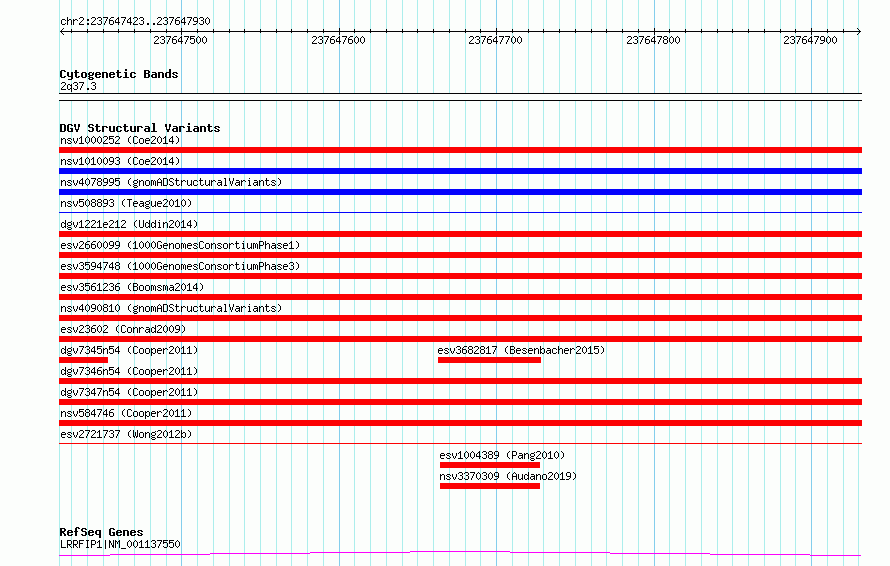This screenshot has width=890, height=566.
Task: Click the 237647500 ruler position label
Action: [180, 40]
